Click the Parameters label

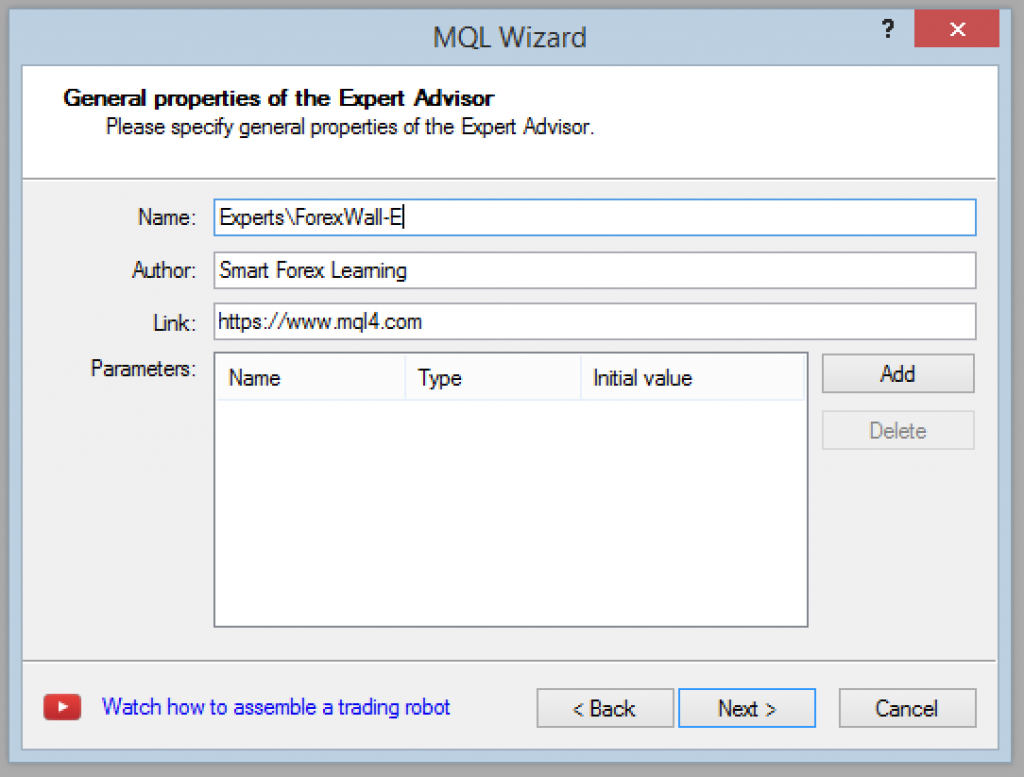click(143, 369)
